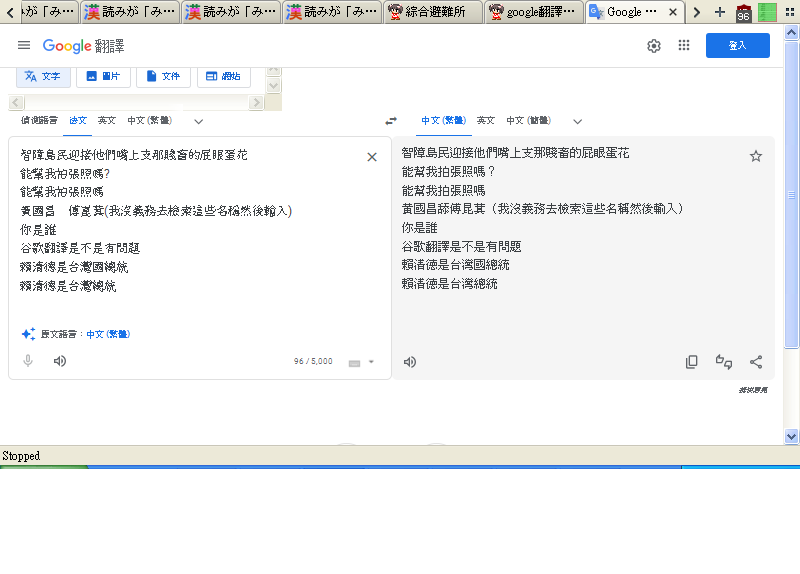The width and height of the screenshot is (800, 574).
Task: Select 中文 (簡體) as target language
Action: [529, 120]
